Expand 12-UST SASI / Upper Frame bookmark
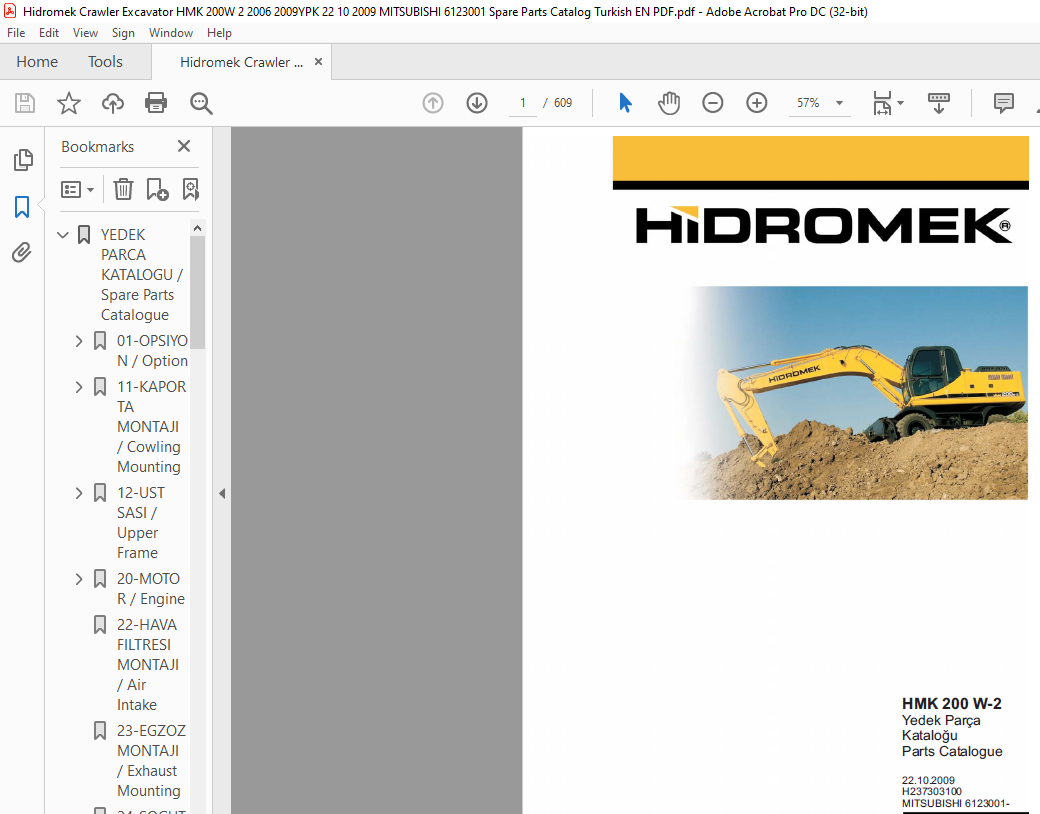Screen dimensions: 1040x814 (x=79, y=493)
